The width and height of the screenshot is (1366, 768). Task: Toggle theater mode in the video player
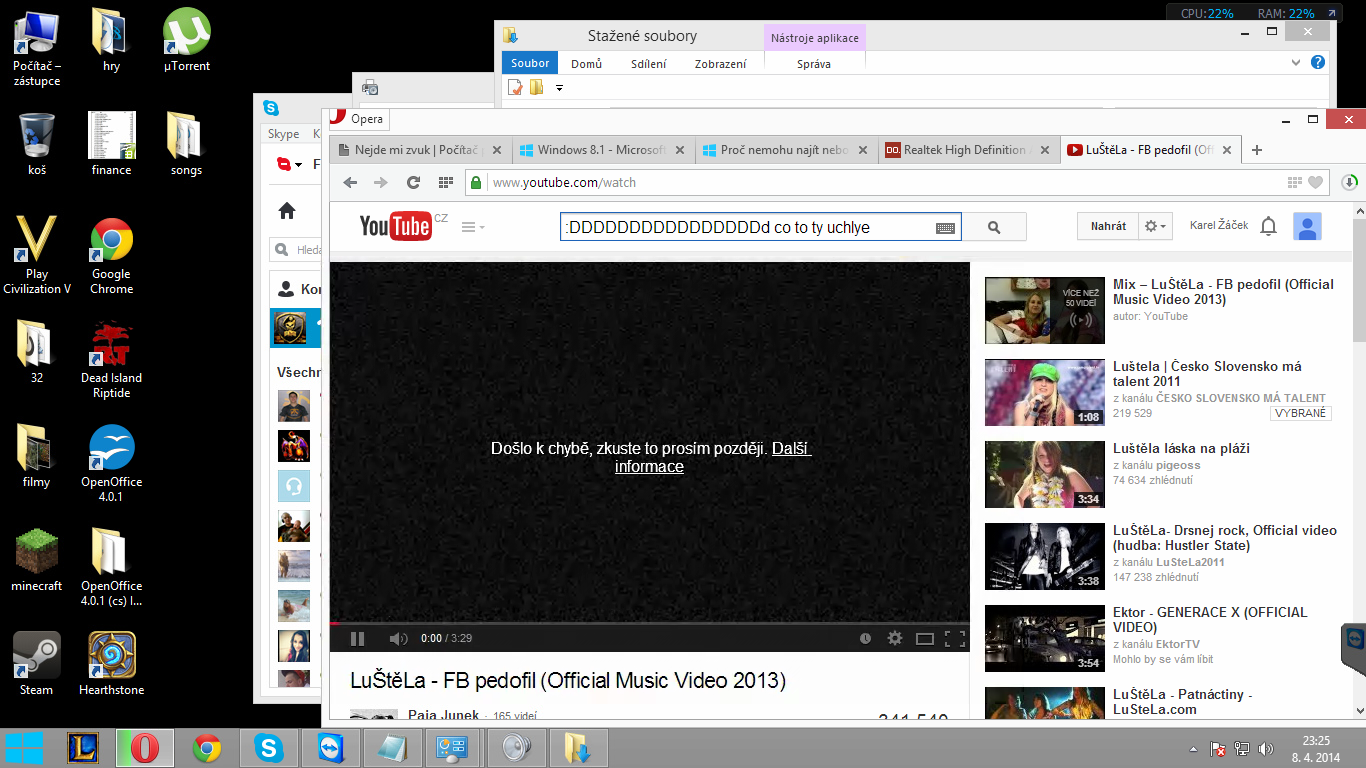click(x=925, y=638)
